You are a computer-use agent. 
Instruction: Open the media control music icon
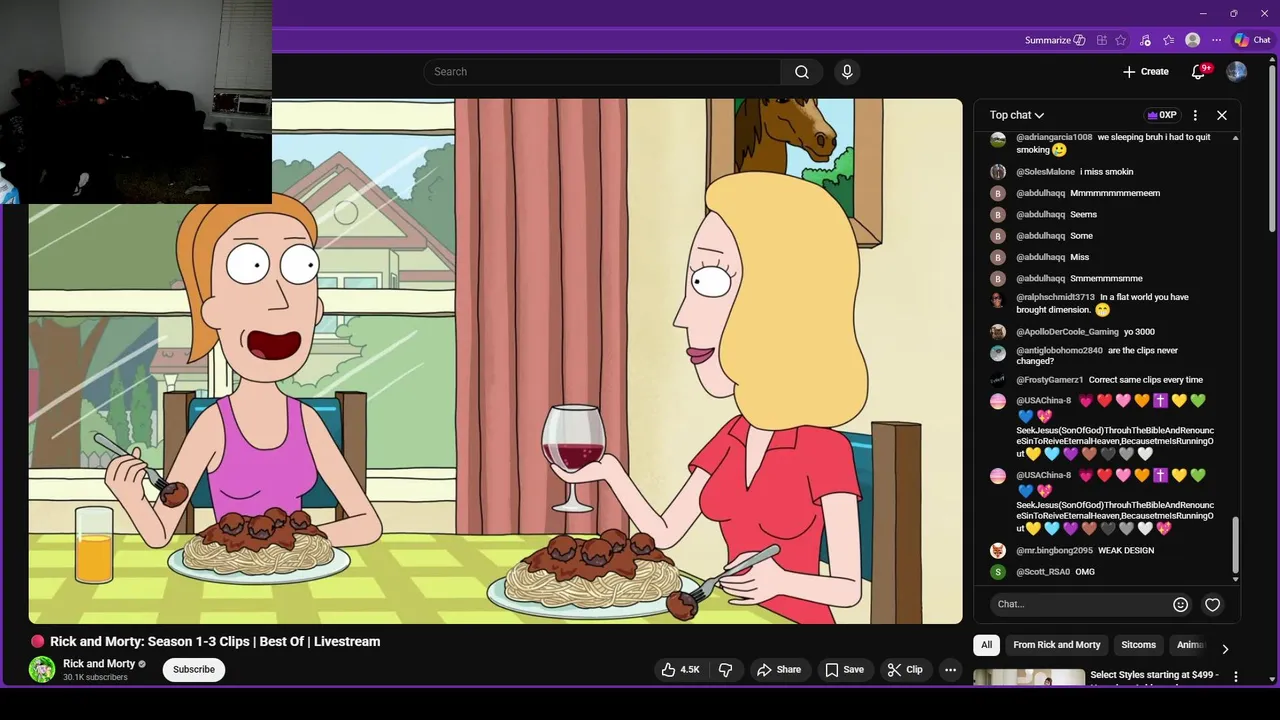coord(1145,40)
